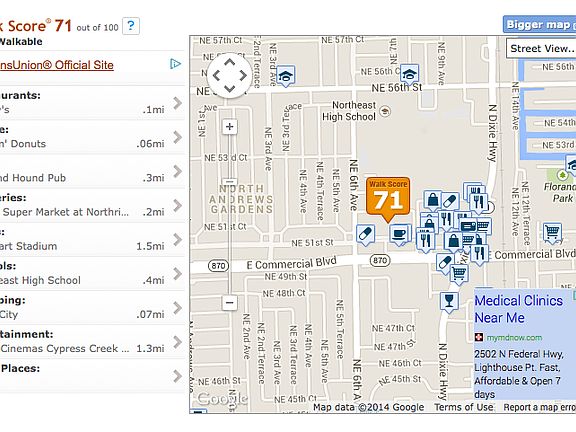Open the TransUnion Official Site ad link
Image resolution: width=576 pixels, height=432 pixels.
(x=57, y=65)
